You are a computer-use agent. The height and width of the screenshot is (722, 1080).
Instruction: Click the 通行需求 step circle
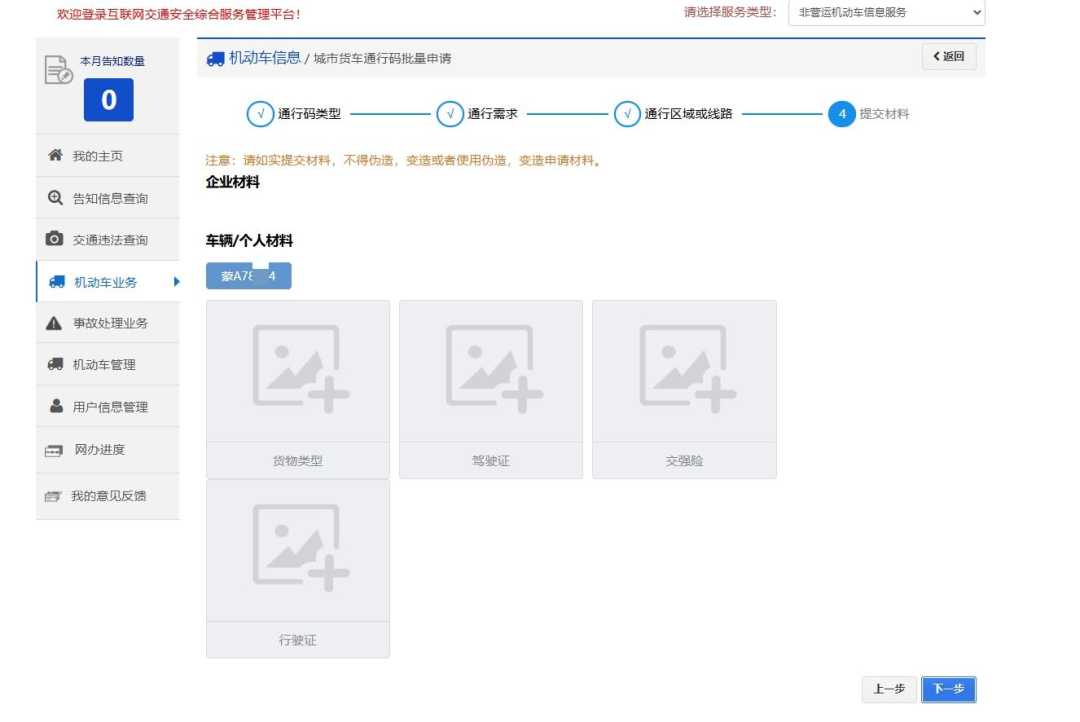(450, 114)
